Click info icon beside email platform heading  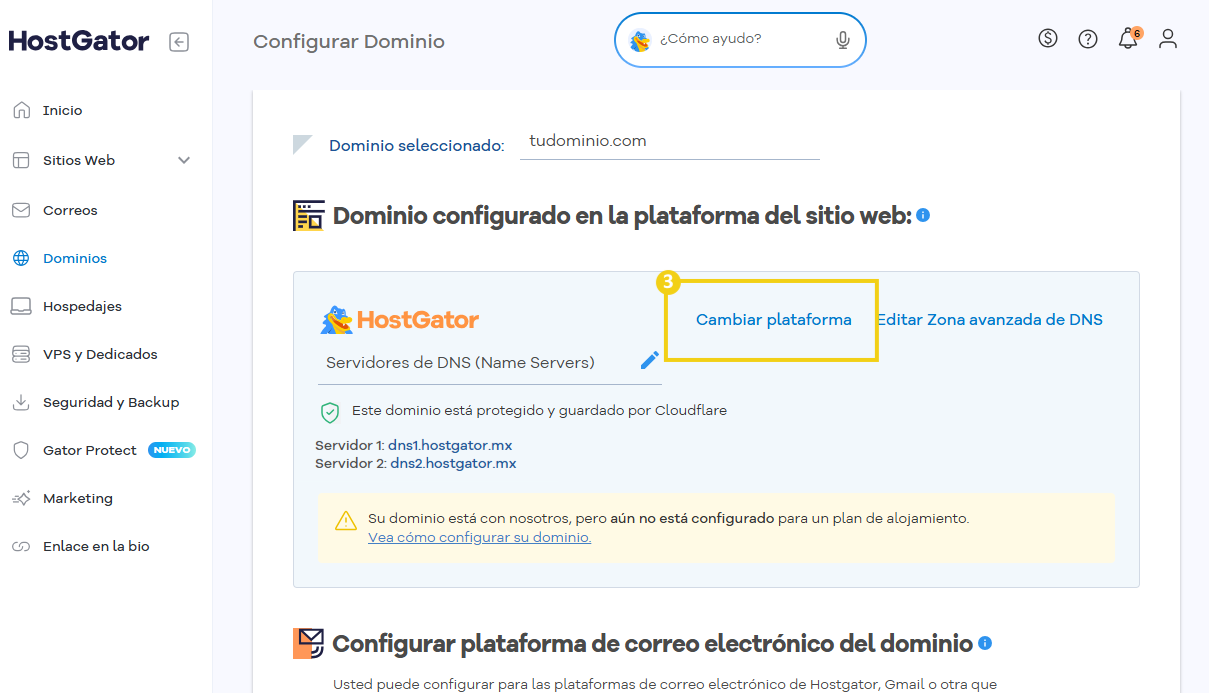(985, 643)
